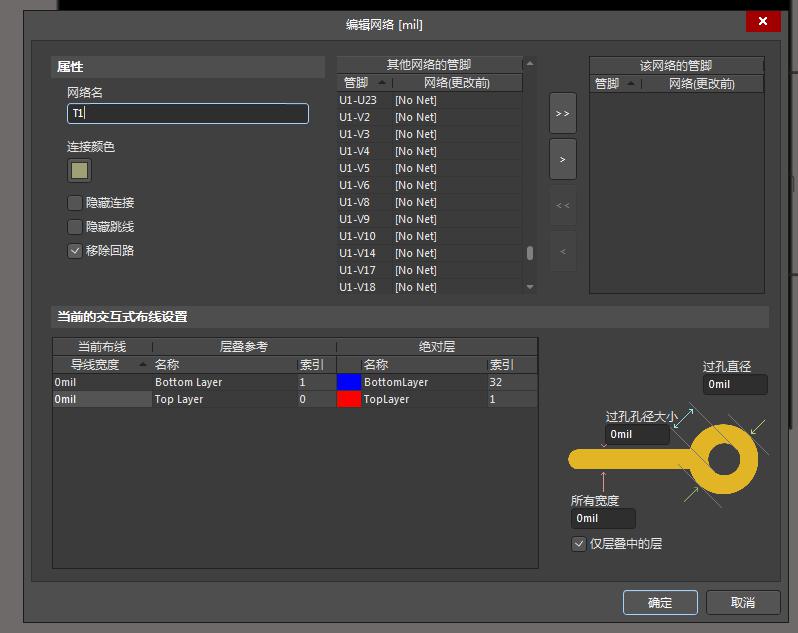
Task: Open the 连接颜色 color picker swatch
Action: pyautogui.click(x=80, y=171)
